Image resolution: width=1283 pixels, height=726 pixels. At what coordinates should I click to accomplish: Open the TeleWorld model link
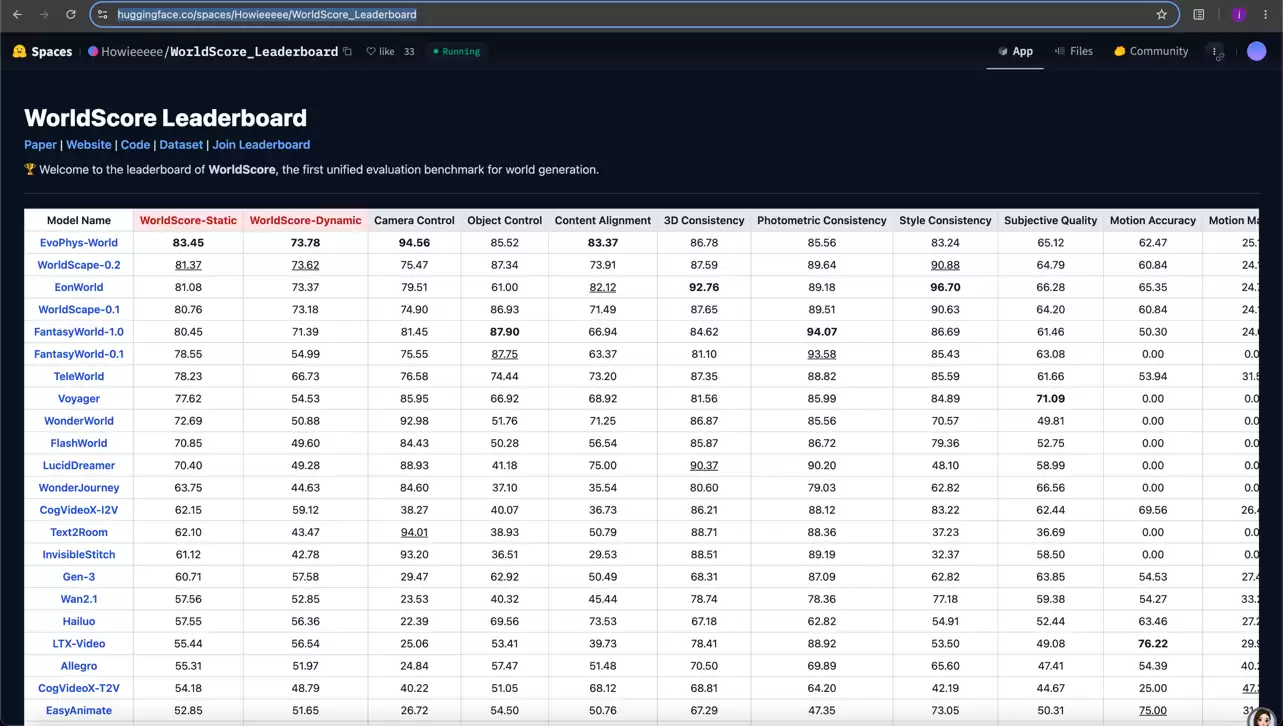[79, 377]
